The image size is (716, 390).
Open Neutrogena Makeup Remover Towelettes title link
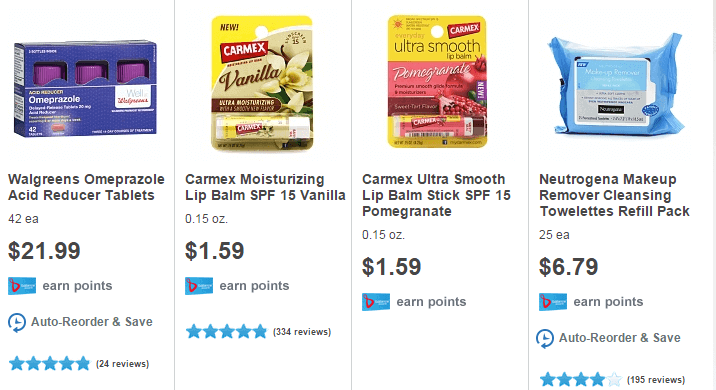point(615,195)
